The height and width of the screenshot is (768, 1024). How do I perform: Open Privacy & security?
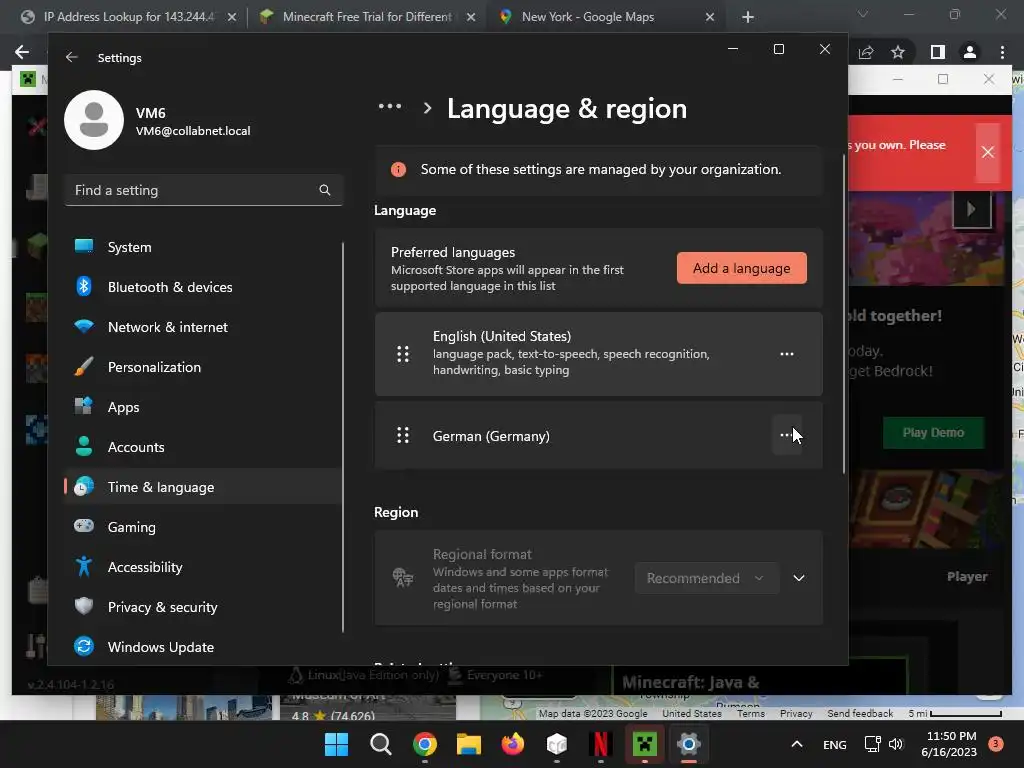[203, 607]
